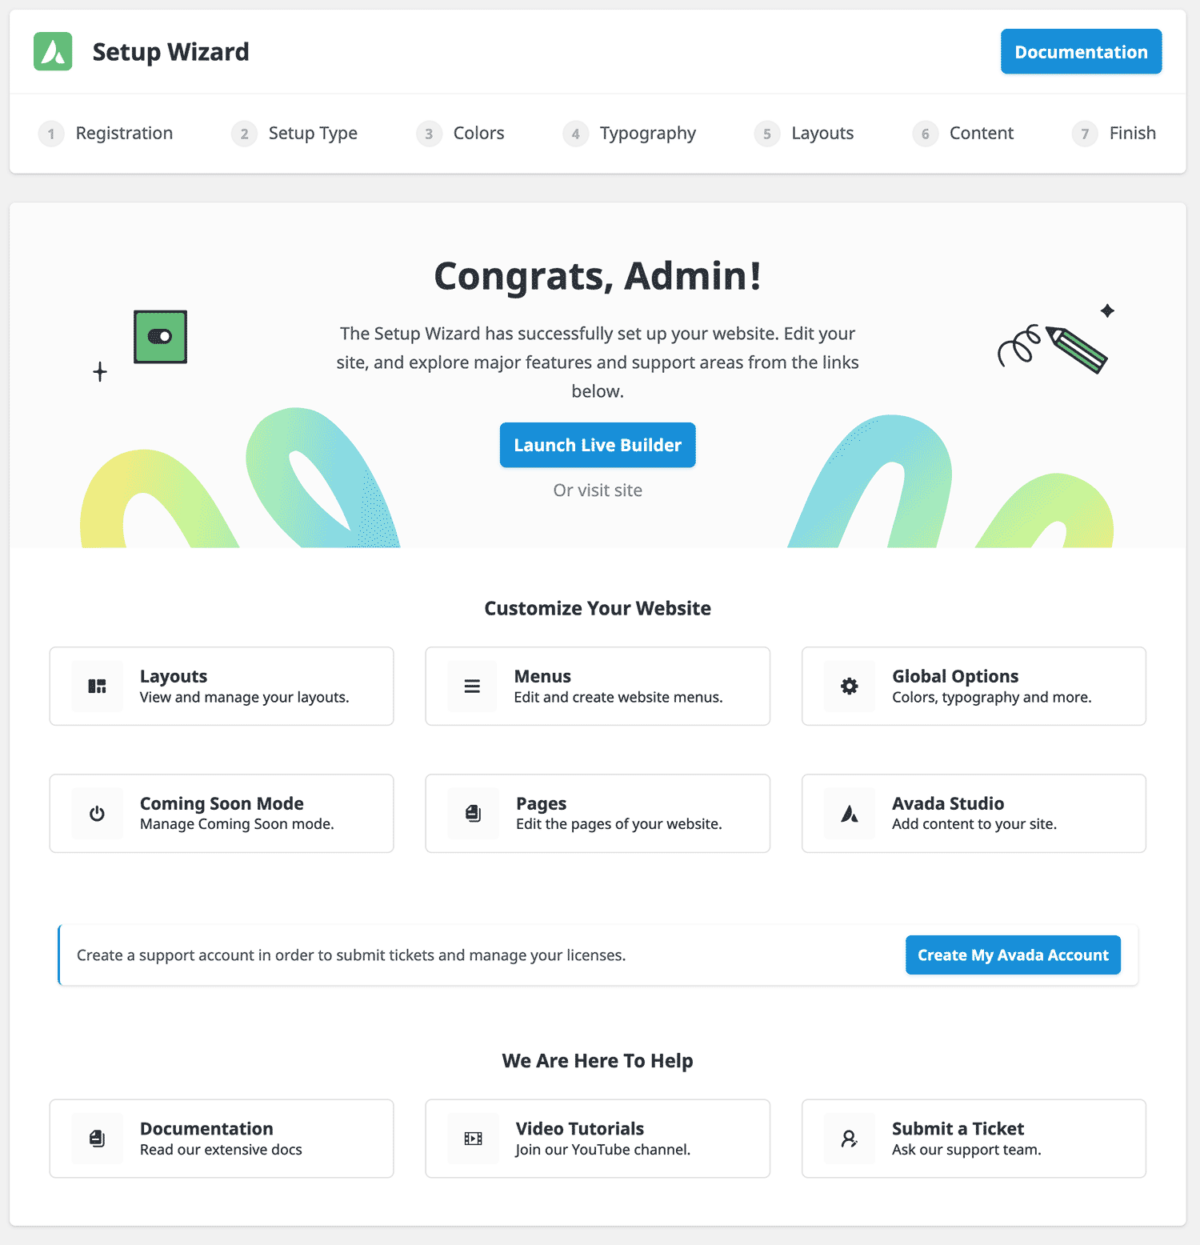Click the Menus hamburger icon

coord(472,686)
